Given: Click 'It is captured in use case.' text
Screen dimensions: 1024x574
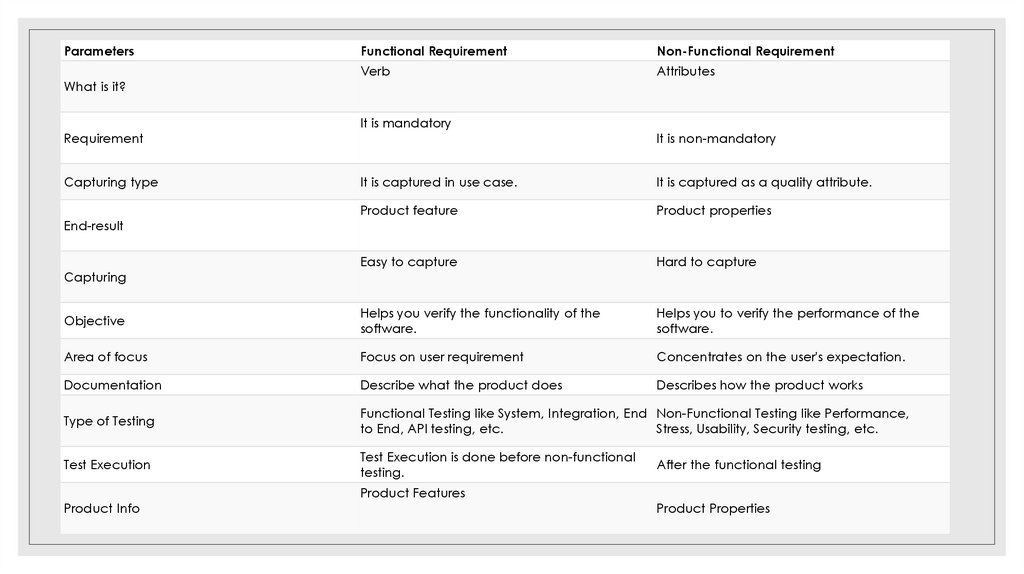Looking at the screenshot, I should [x=438, y=183].
